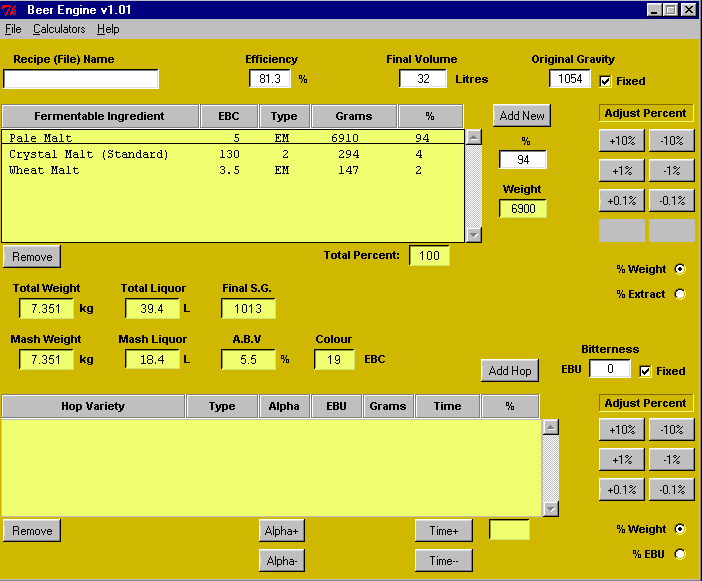Click the Total Liquor value 39.4
The image size is (702, 581).
[152, 308]
